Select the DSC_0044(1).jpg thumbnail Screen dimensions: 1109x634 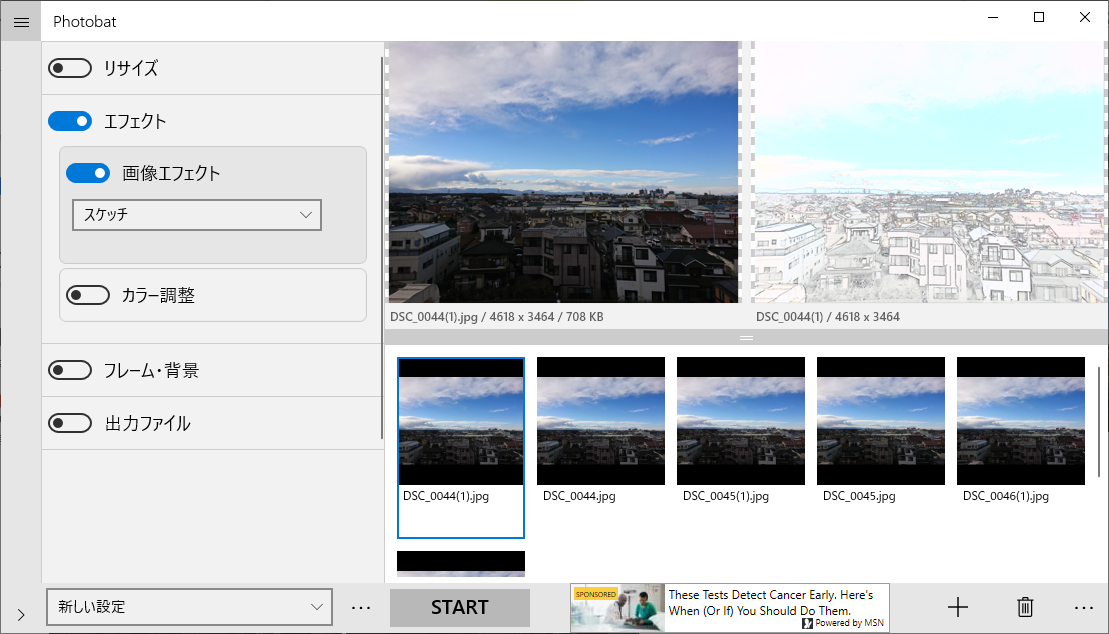click(460, 447)
